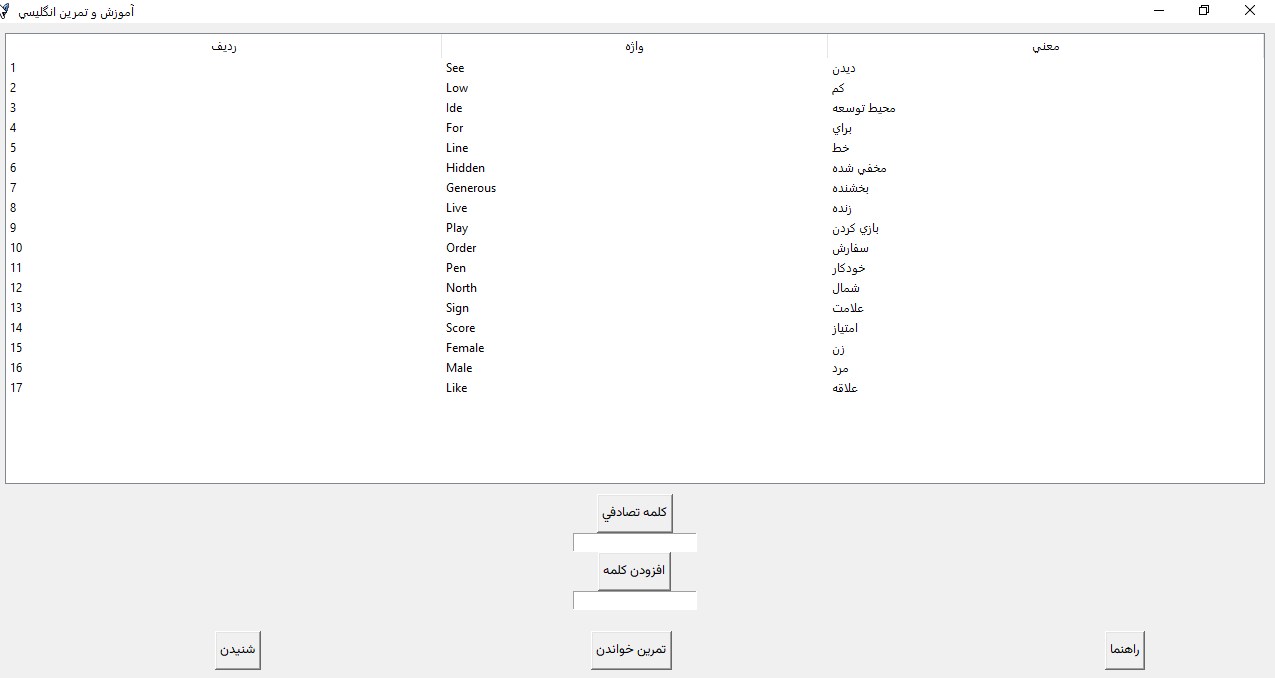Image resolution: width=1275 pixels, height=678 pixels.
Task: Click the meaning علاقه
Action: pyautogui.click(x=845, y=388)
